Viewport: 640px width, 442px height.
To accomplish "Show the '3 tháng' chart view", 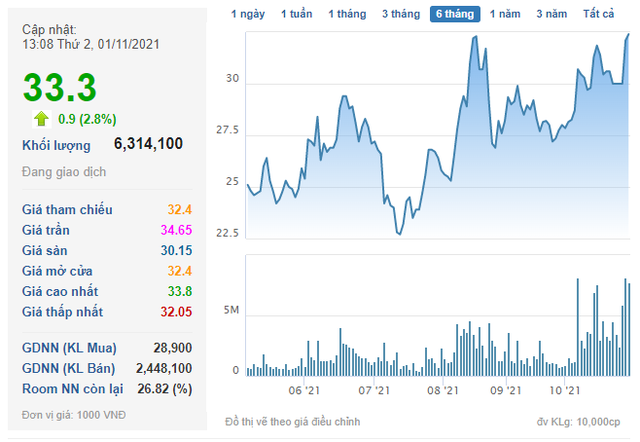I will click(400, 14).
